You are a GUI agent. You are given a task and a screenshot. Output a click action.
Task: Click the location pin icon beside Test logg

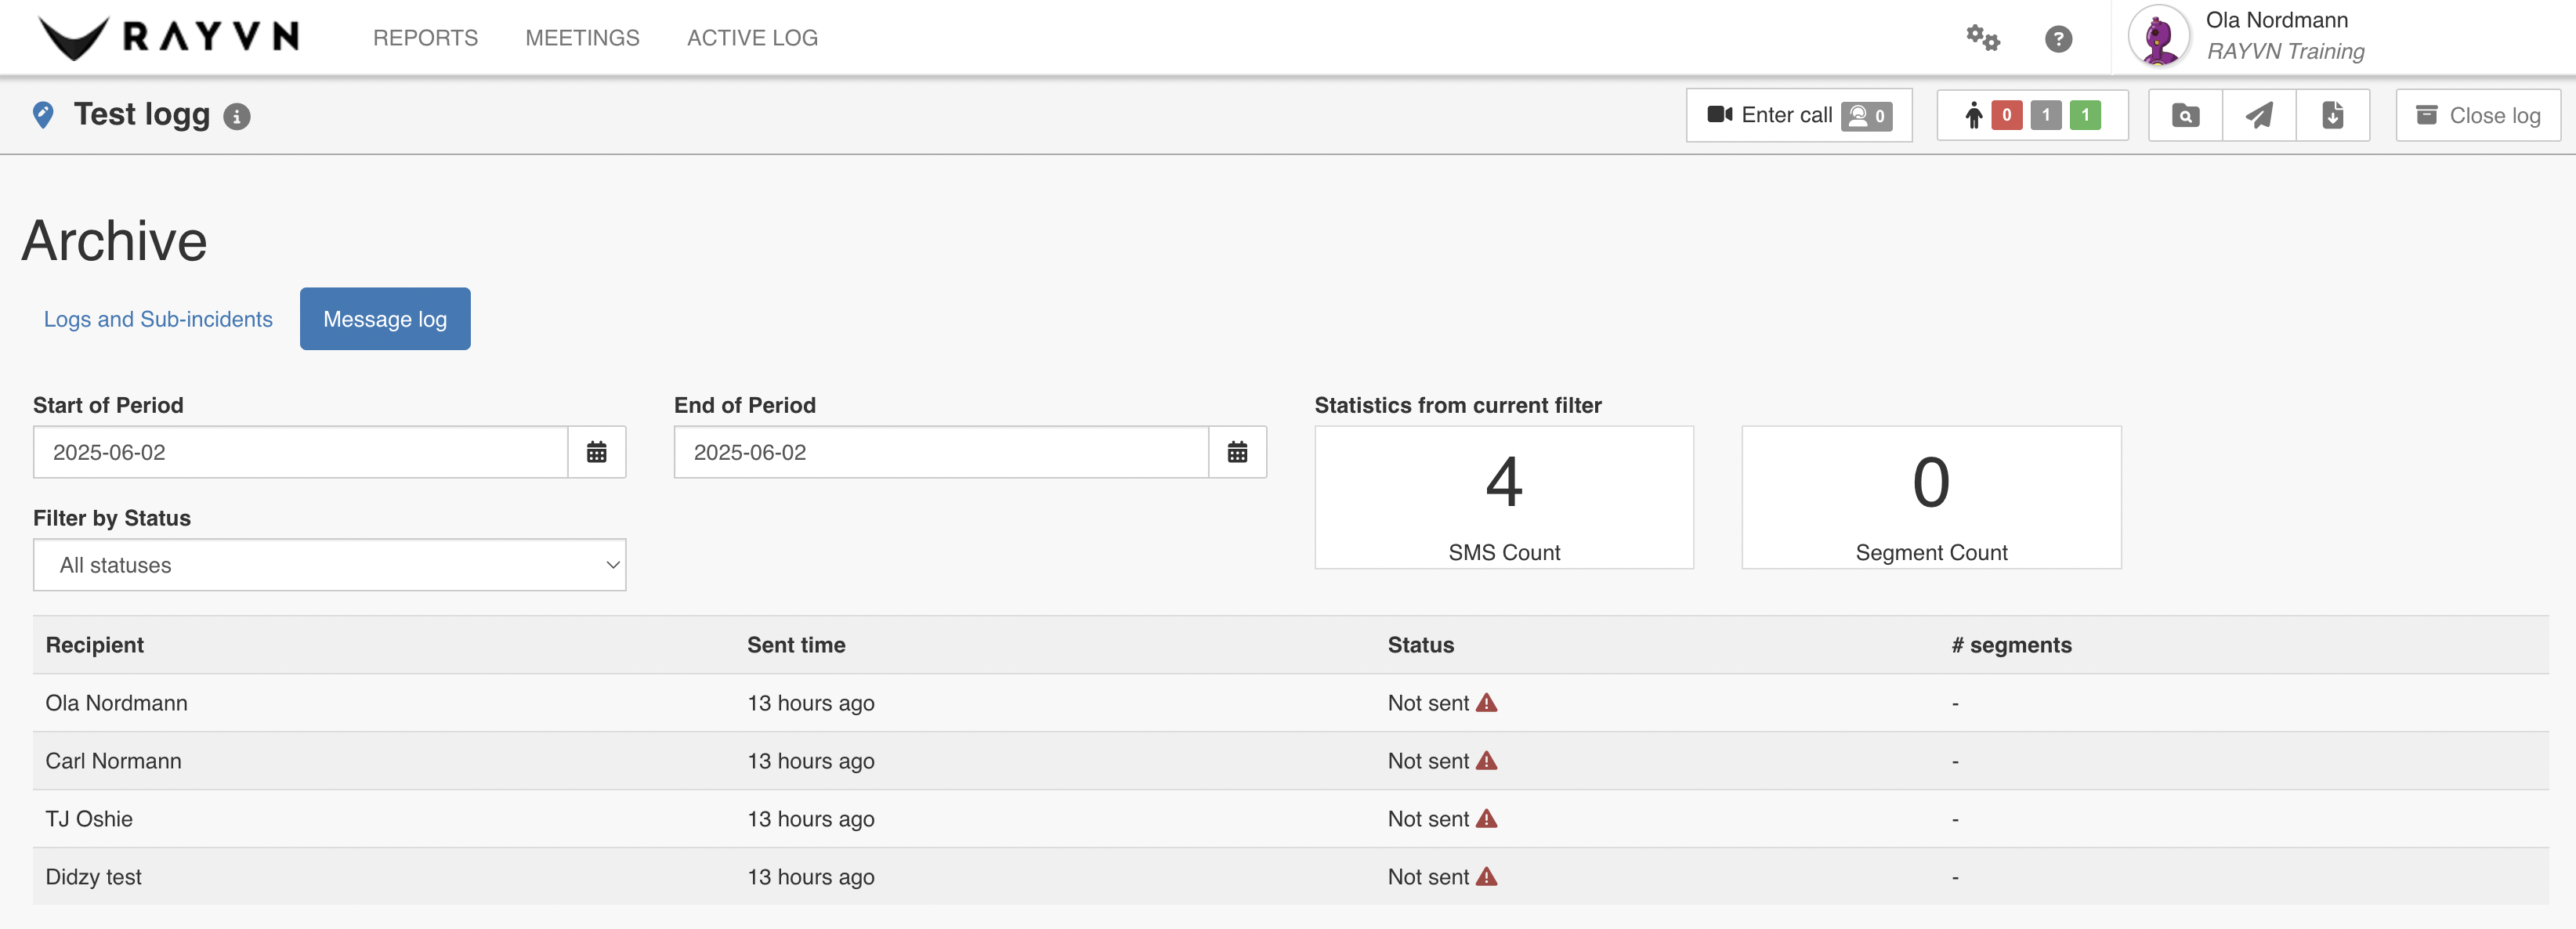tap(43, 115)
